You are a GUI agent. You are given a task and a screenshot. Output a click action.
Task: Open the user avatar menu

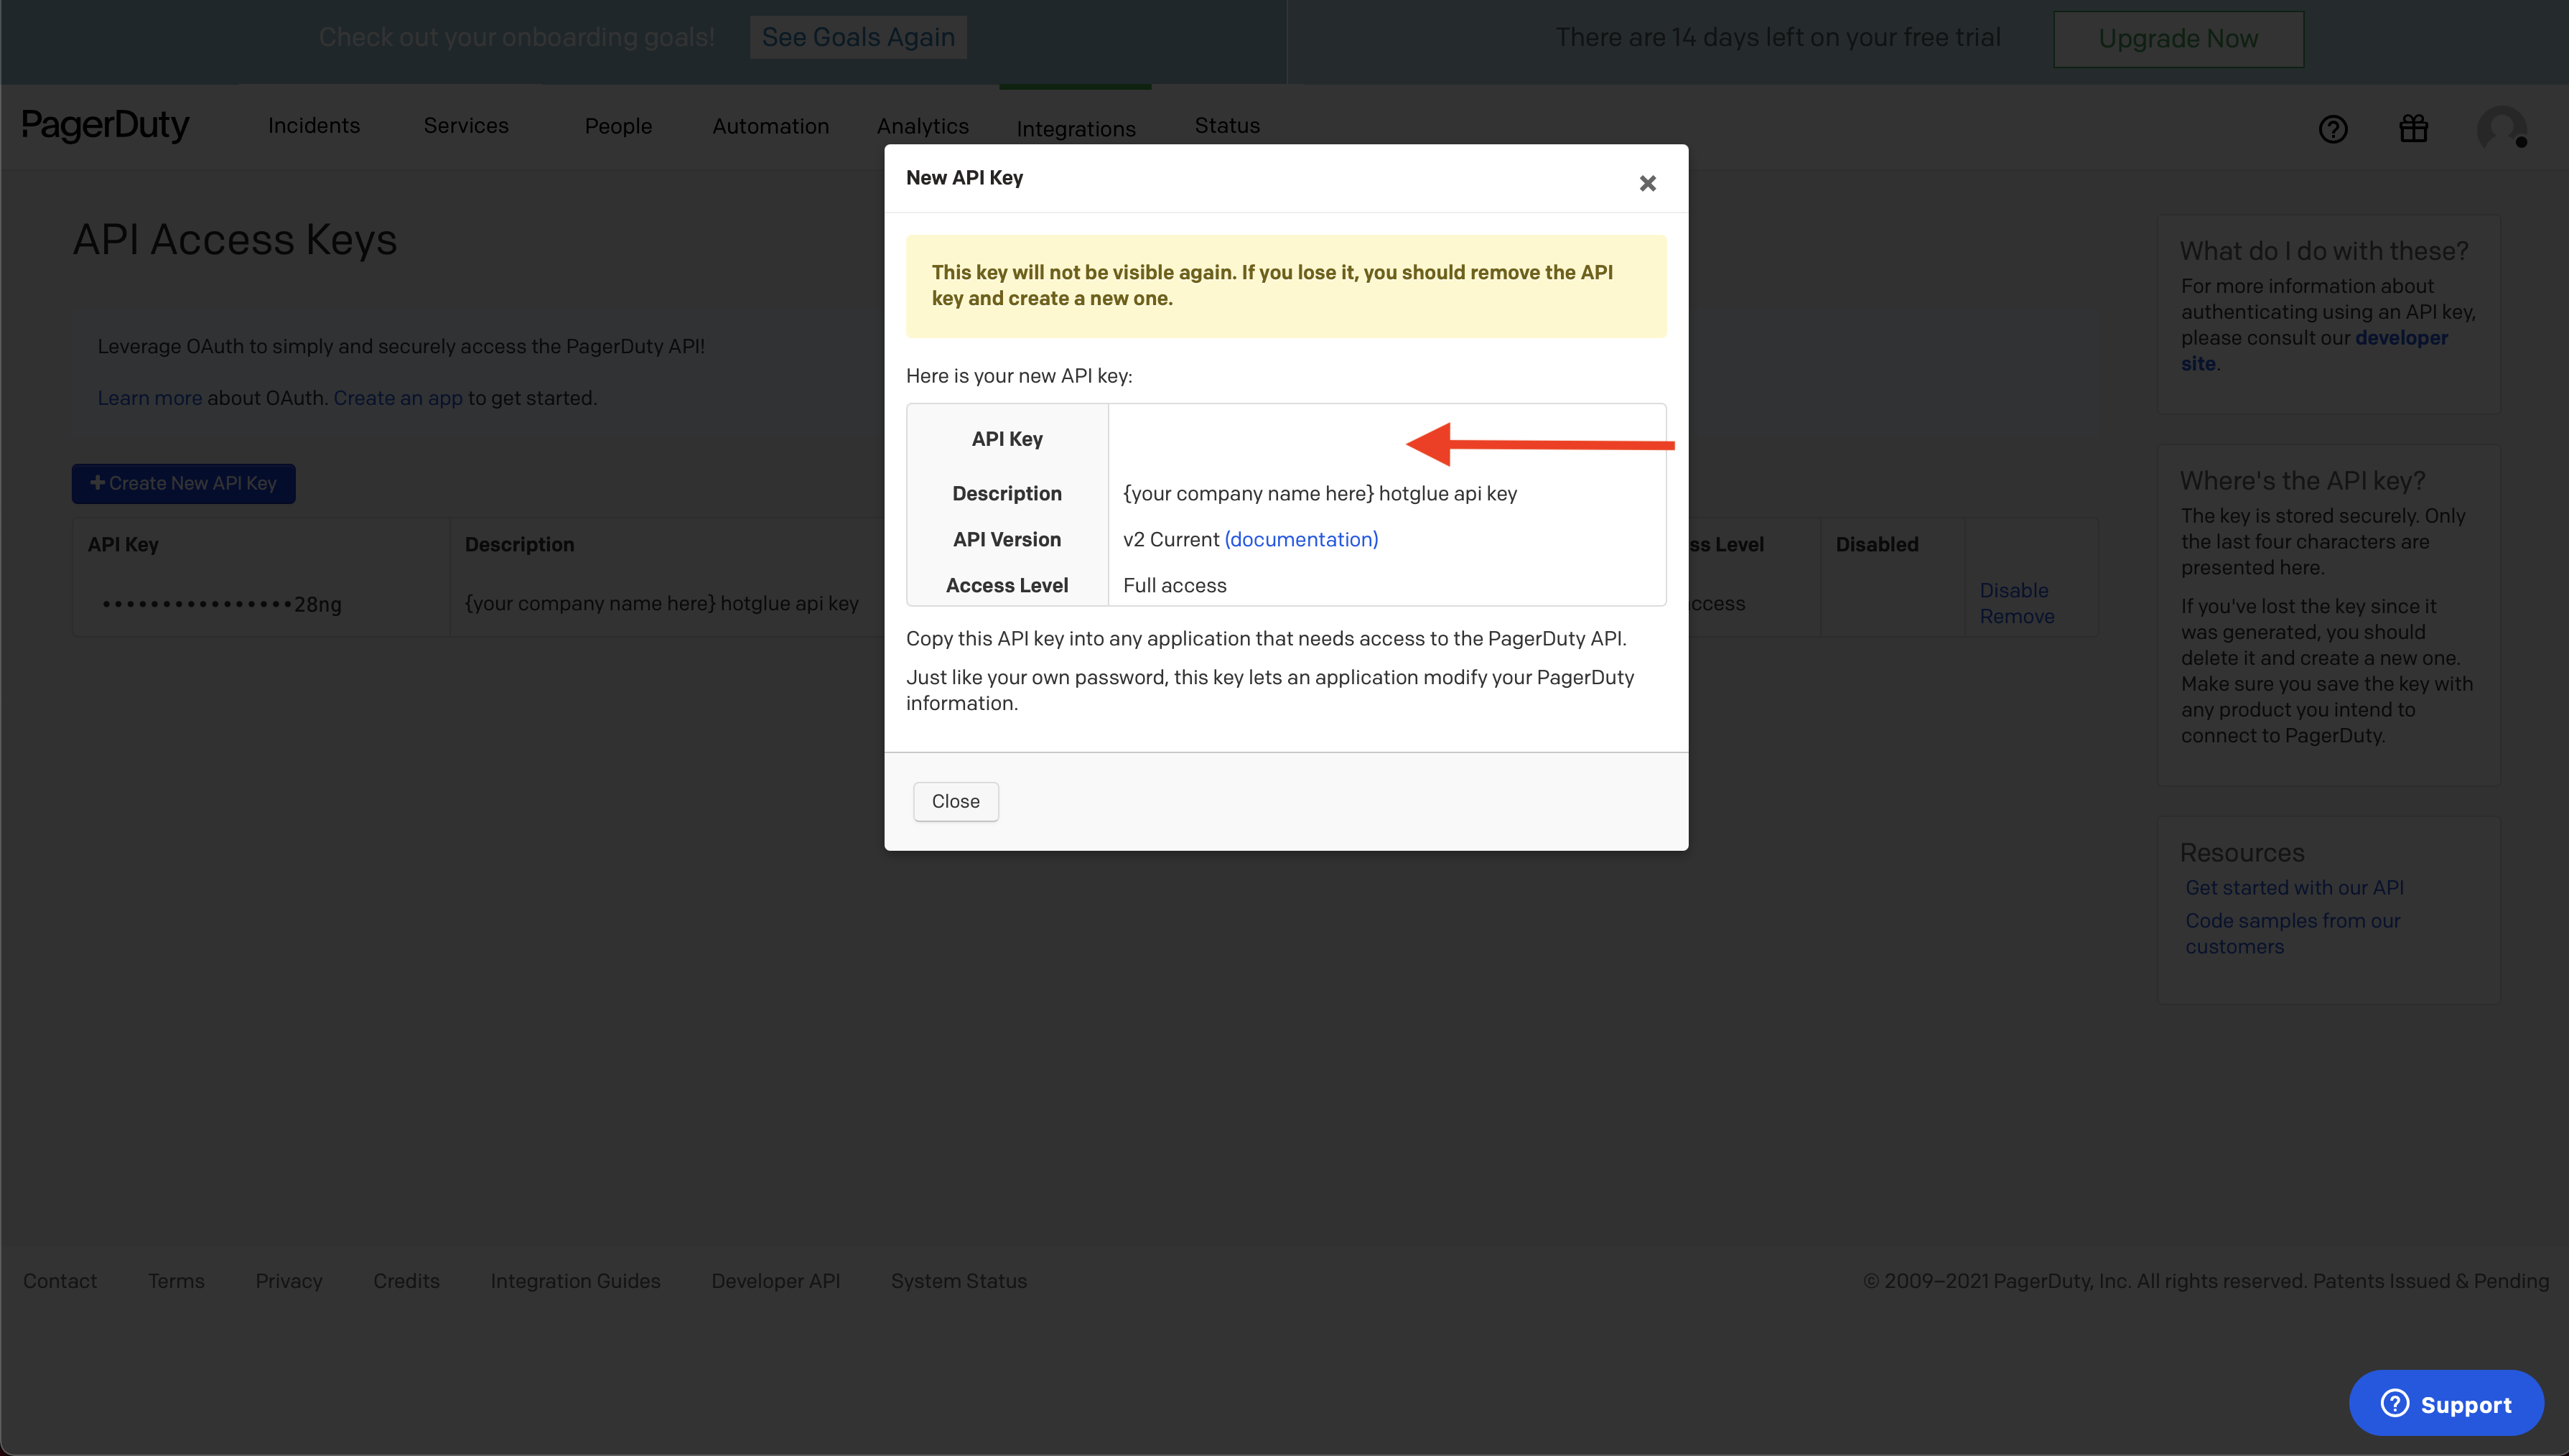coord(2501,129)
